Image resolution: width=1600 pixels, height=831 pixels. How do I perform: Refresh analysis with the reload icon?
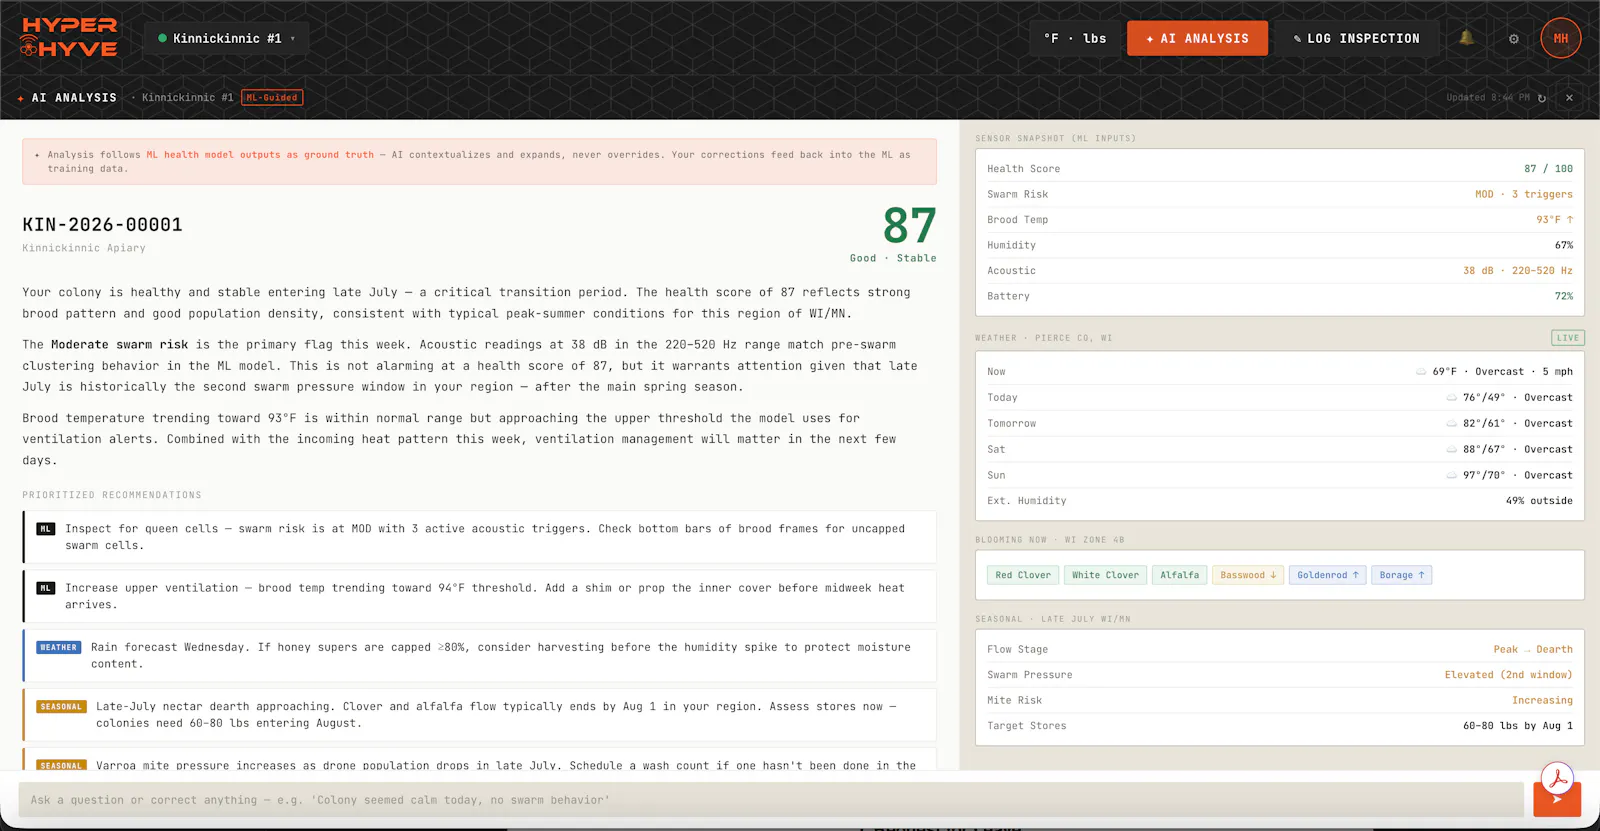(x=1542, y=98)
